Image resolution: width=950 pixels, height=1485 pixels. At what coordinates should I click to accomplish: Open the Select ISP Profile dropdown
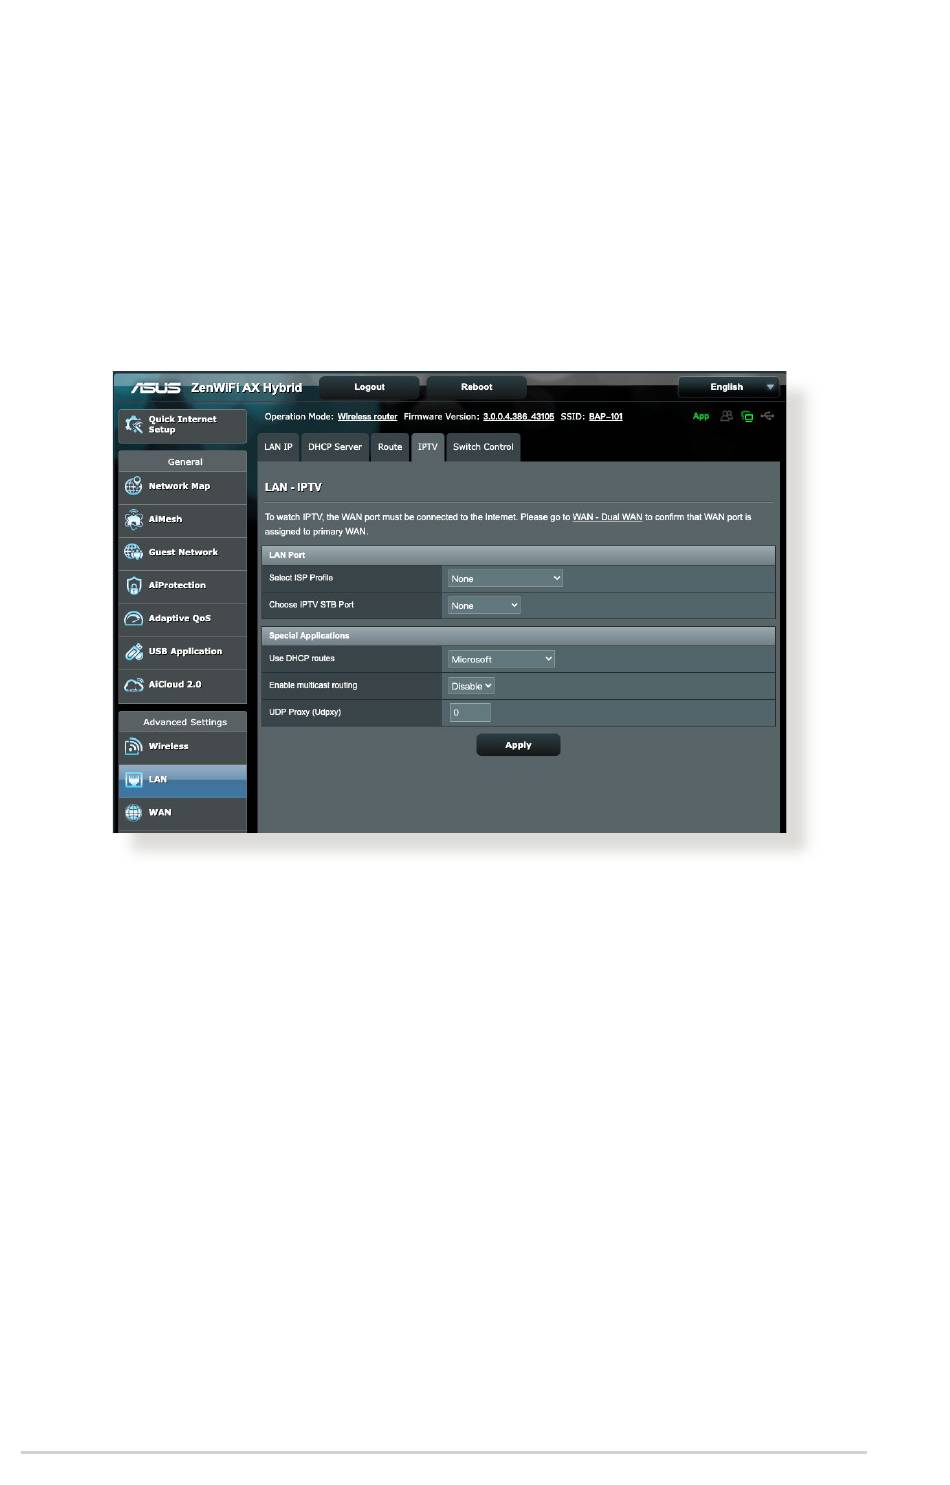[x=505, y=578]
